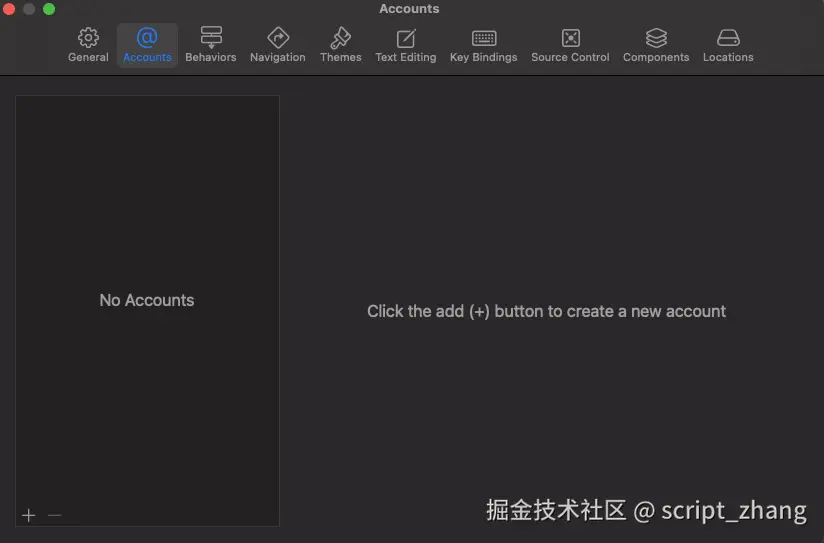The image size is (824, 543).
Task: Open the Key Bindings keyboard icon
Action: pyautogui.click(x=484, y=38)
